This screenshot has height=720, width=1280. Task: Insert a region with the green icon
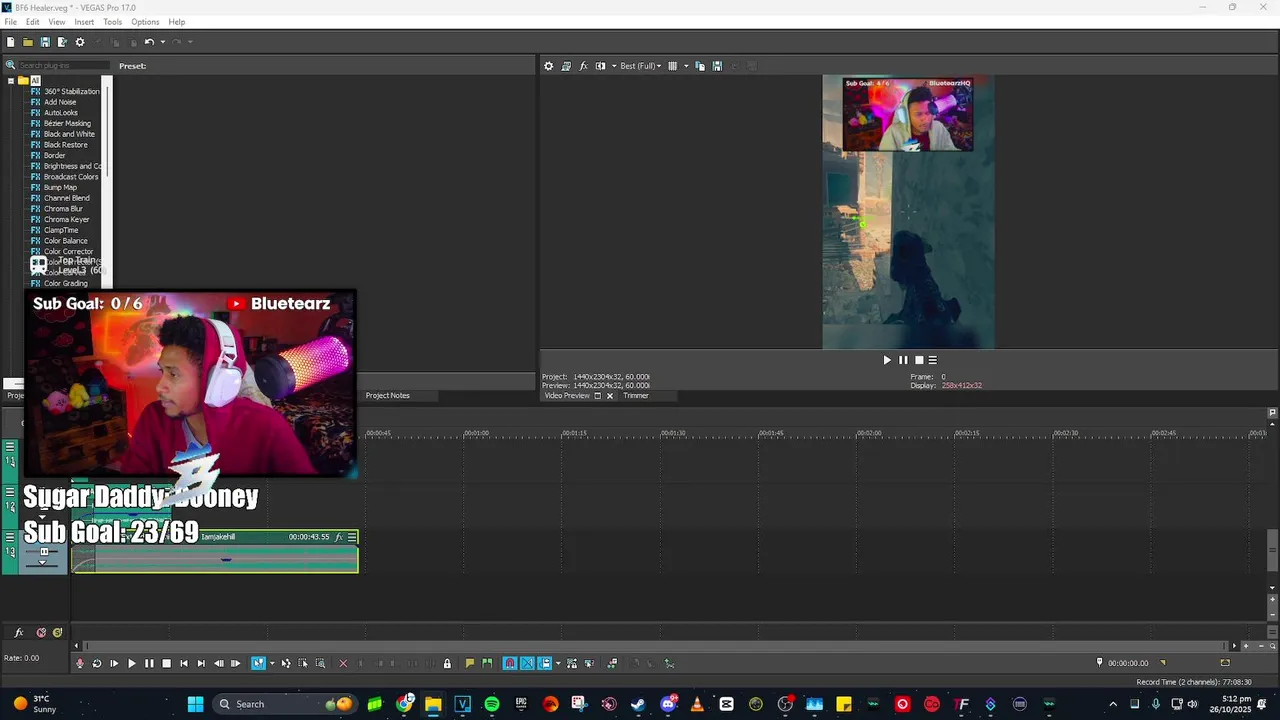pos(486,663)
